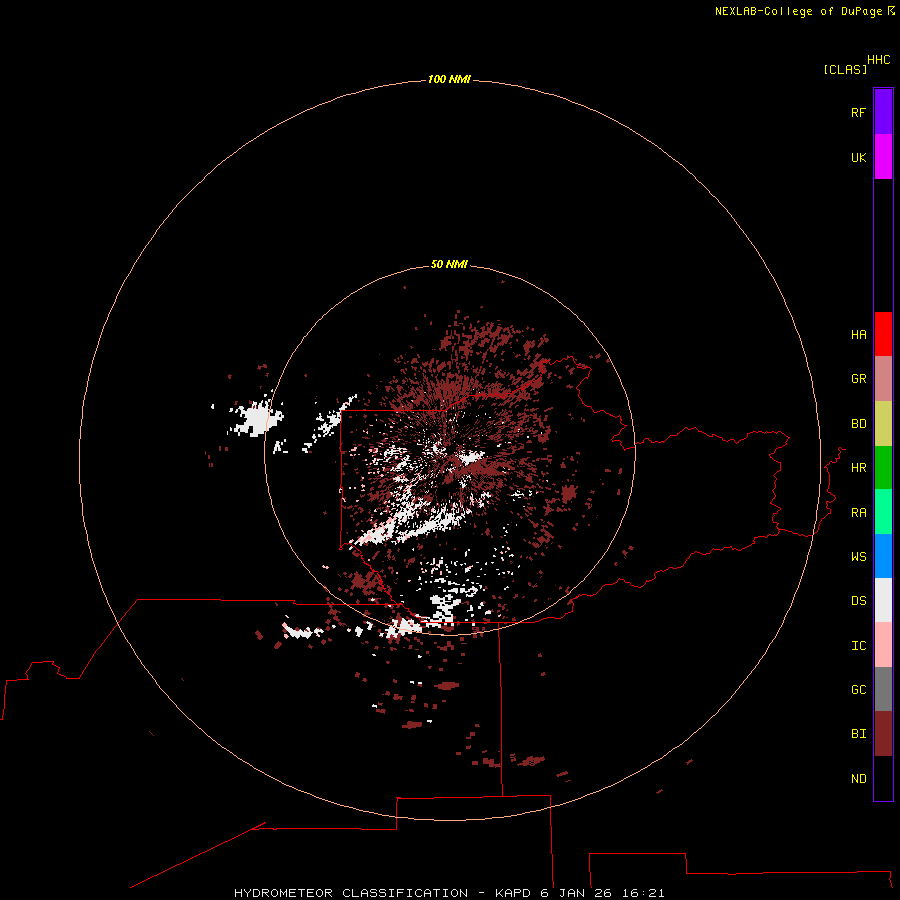Click the HHC product code text

(878, 60)
